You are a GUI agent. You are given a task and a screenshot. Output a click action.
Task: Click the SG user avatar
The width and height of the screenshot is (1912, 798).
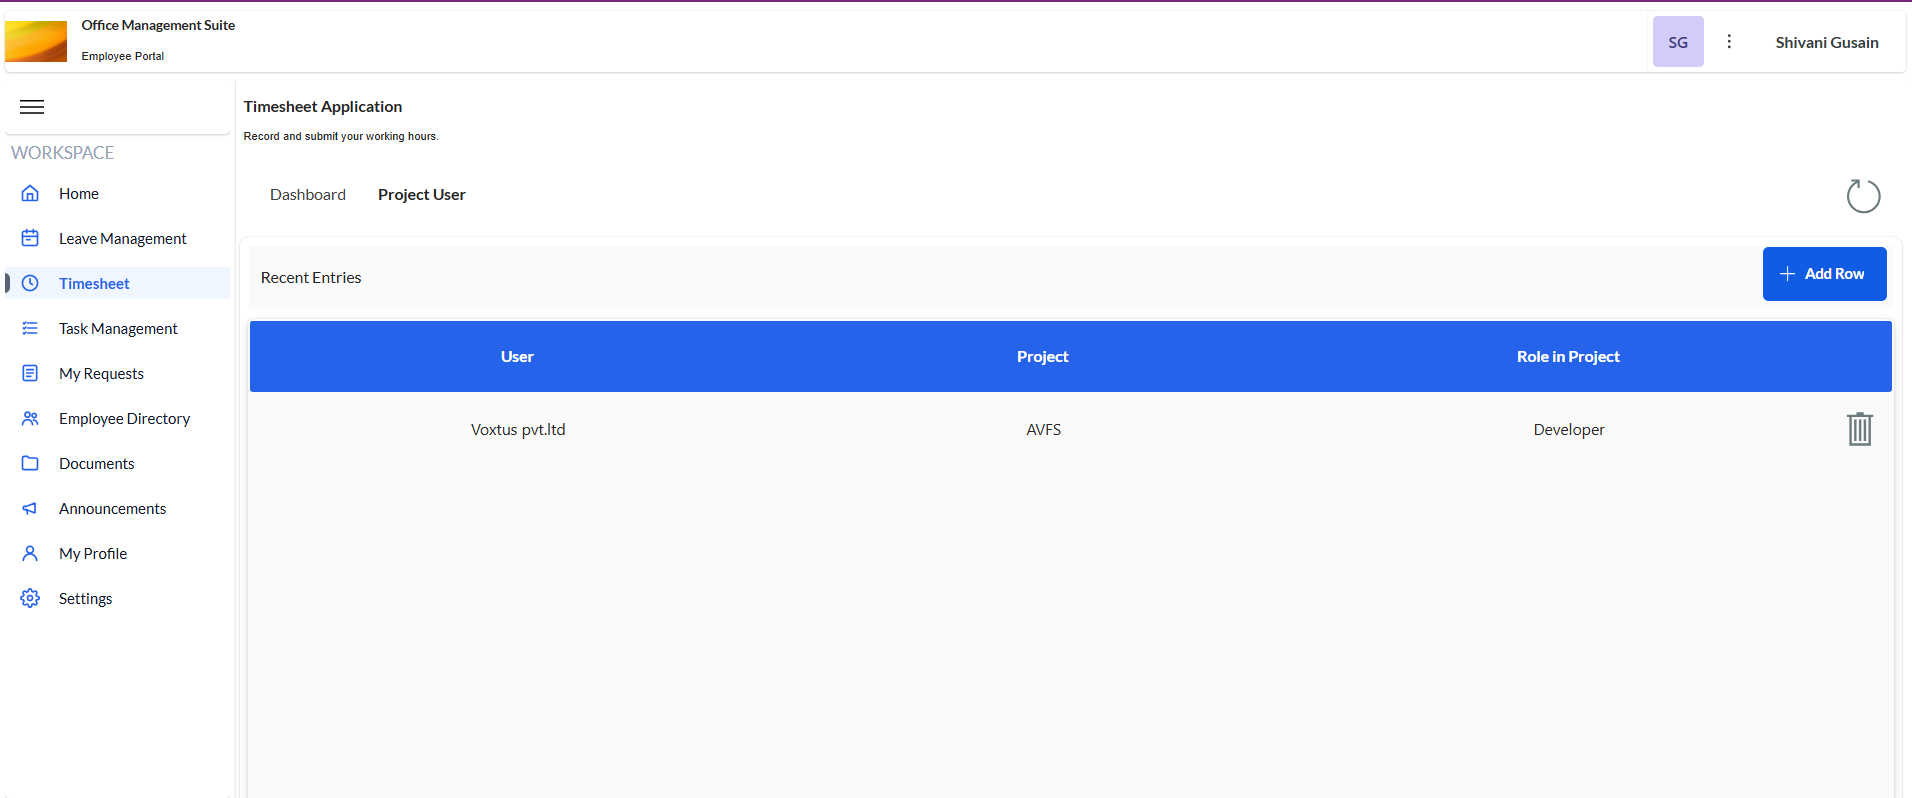pyautogui.click(x=1678, y=42)
